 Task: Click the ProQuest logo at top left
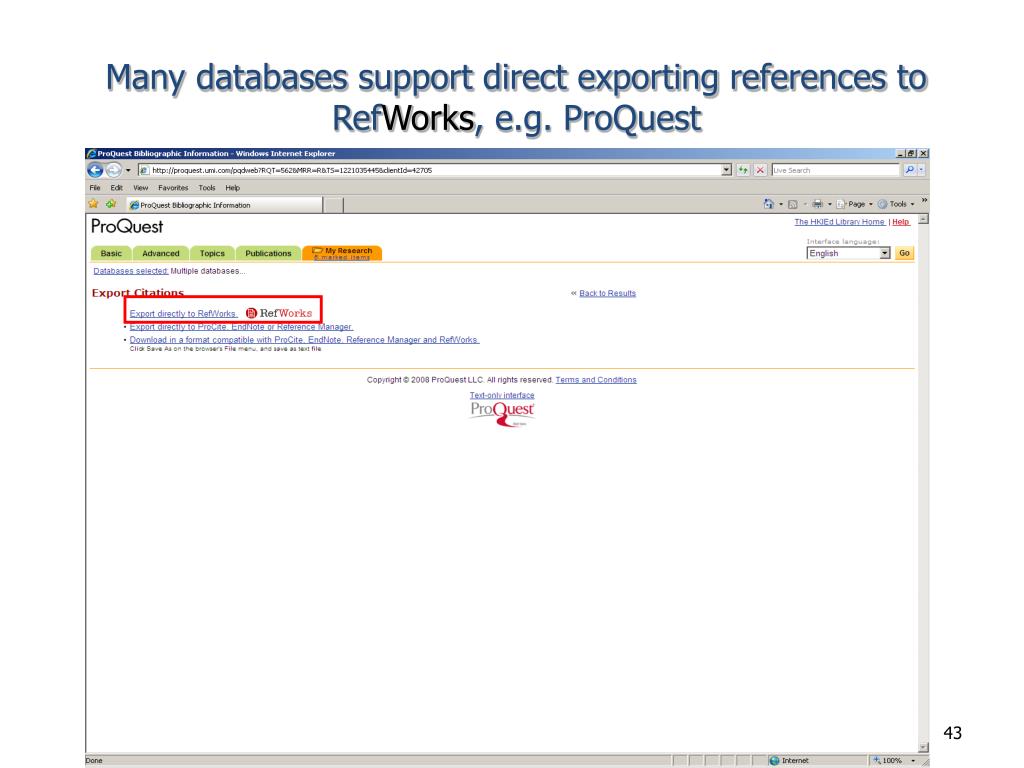(127, 227)
